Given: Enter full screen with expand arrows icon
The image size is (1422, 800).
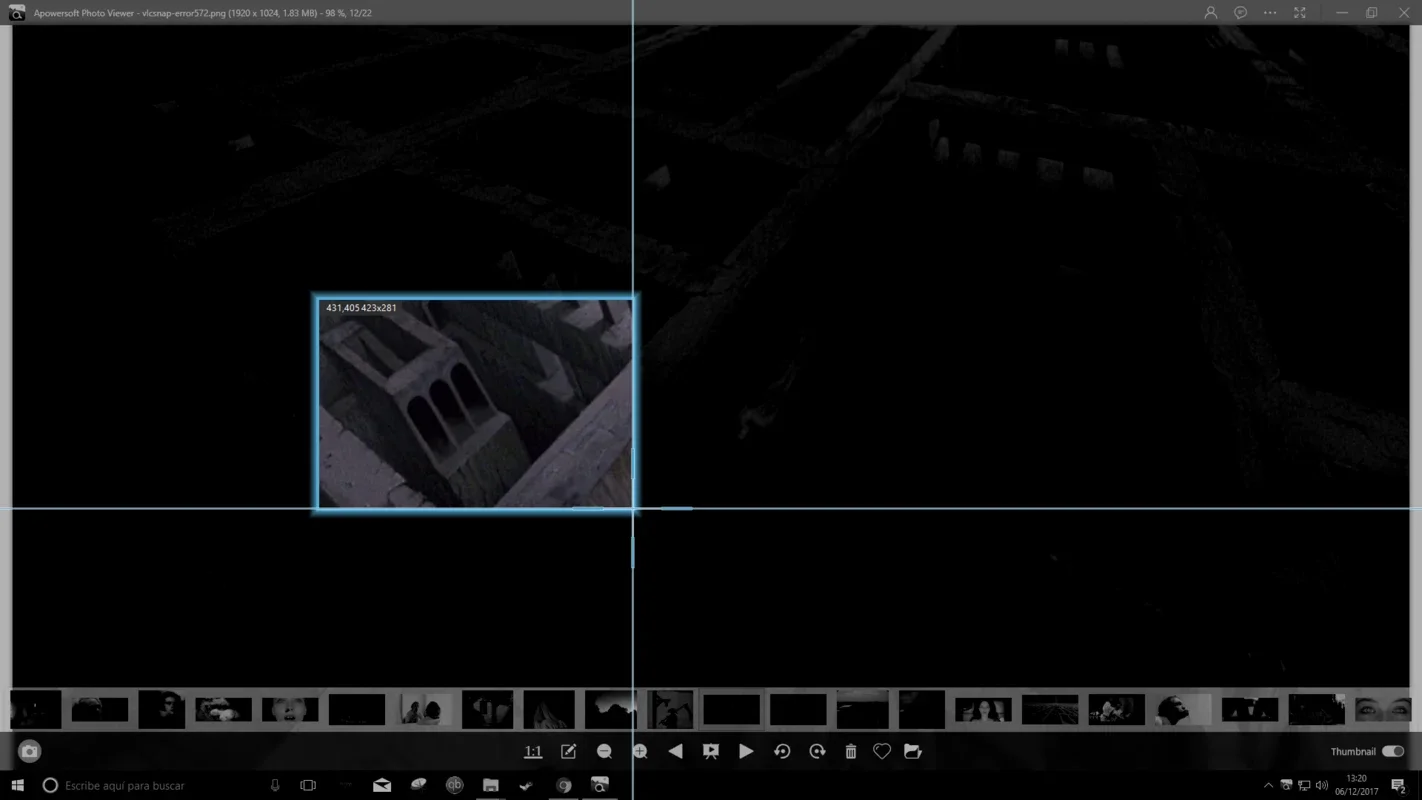Looking at the screenshot, I should click(x=1300, y=13).
